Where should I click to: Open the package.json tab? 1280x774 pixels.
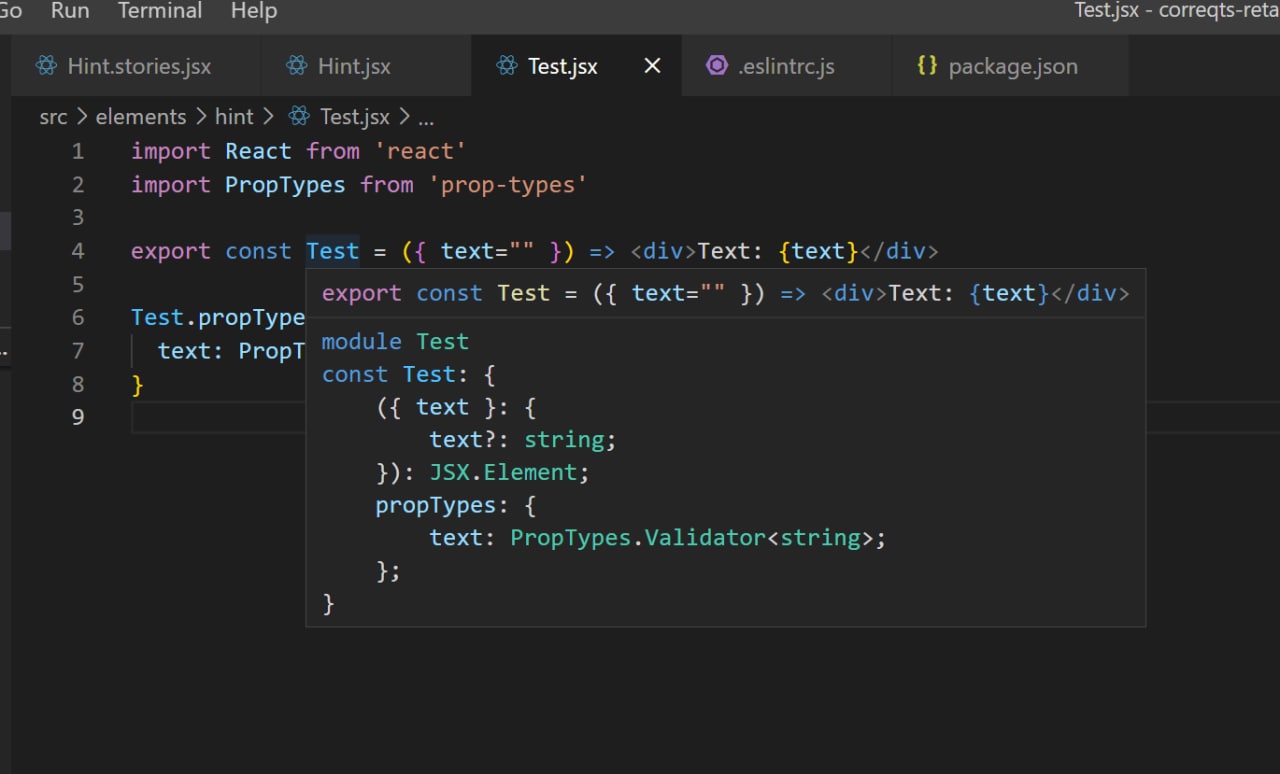(x=1010, y=66)
